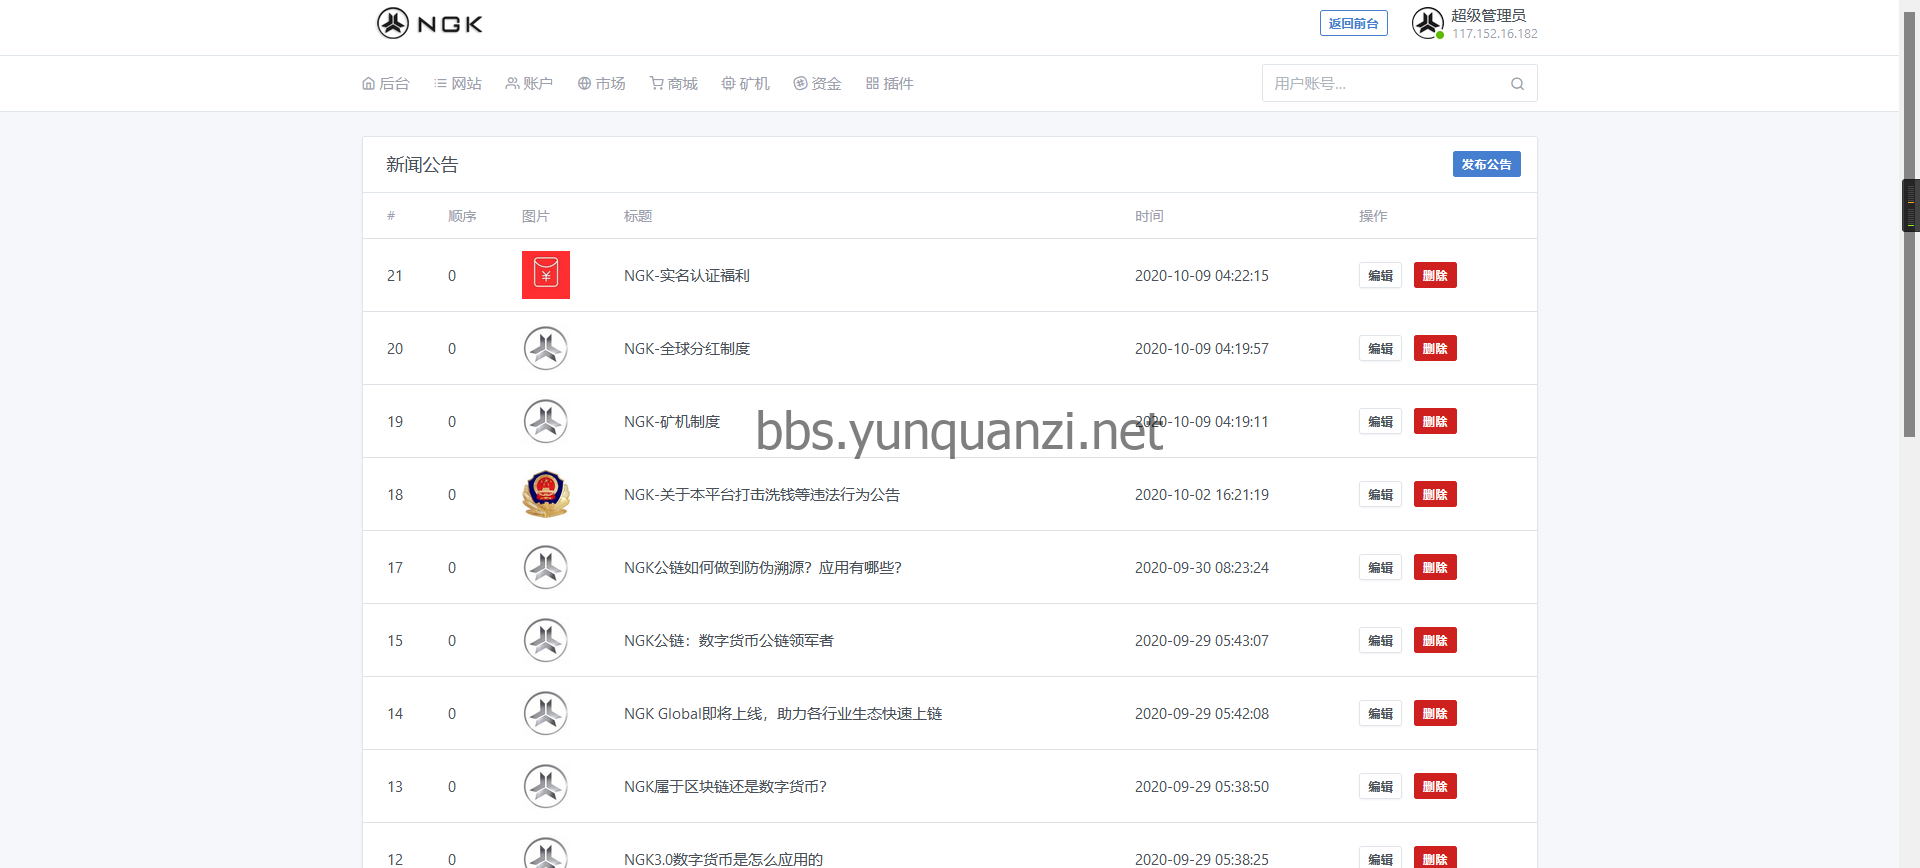Screen dimensions: 1920x868
Task: Expand the 账户 accounts menu
Action: pyautogui.click(x=529, y=84)
